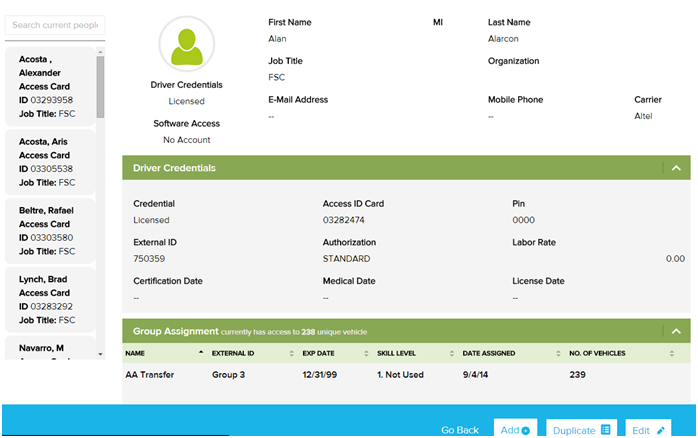The width and height of the screenshot is (698, 438).
Task: Click the Duplicate button's list icon
Action: coord(605,430)
